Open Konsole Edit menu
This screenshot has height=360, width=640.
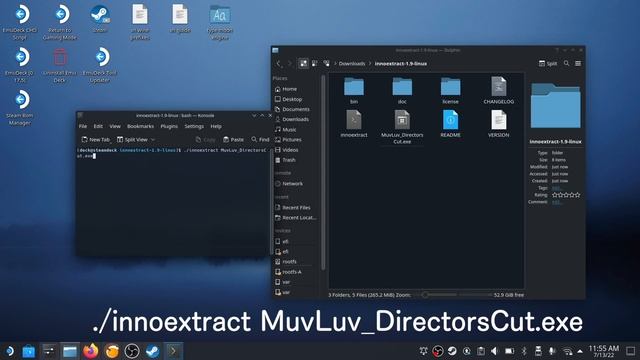point(98,127)
